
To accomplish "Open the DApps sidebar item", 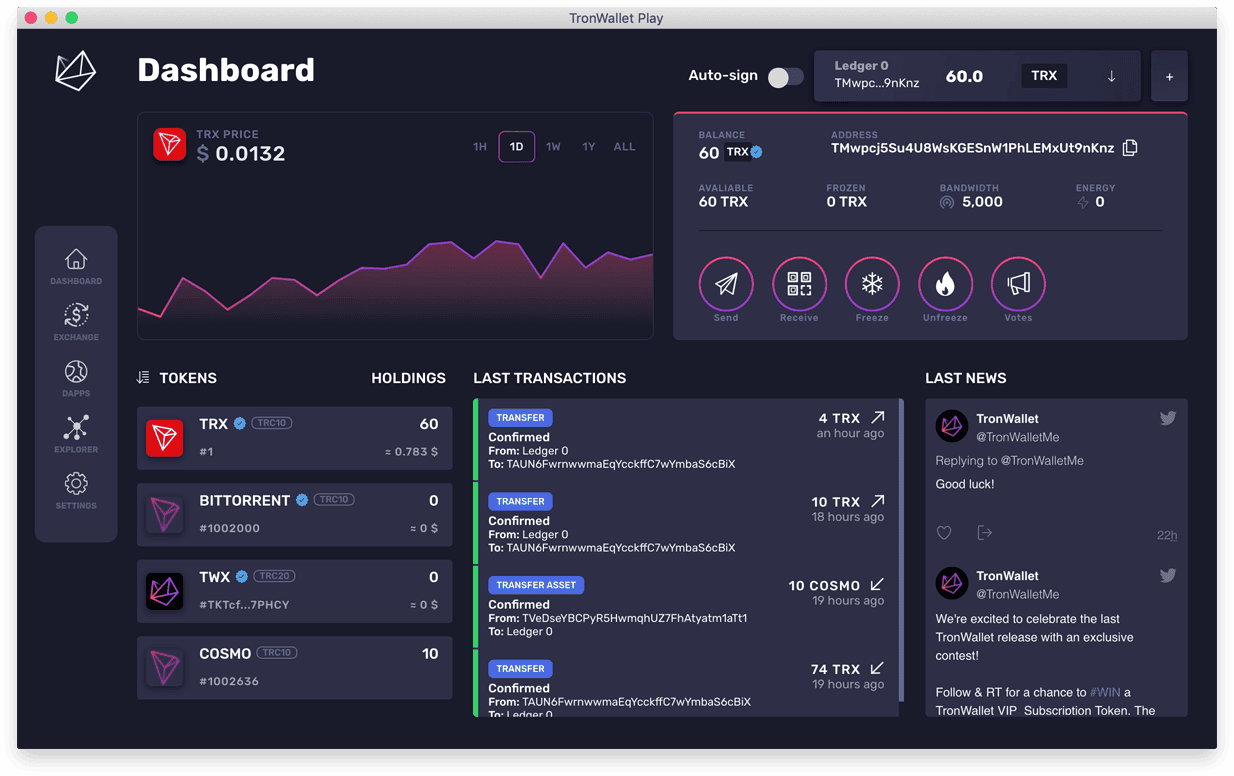I will [76, 378].
